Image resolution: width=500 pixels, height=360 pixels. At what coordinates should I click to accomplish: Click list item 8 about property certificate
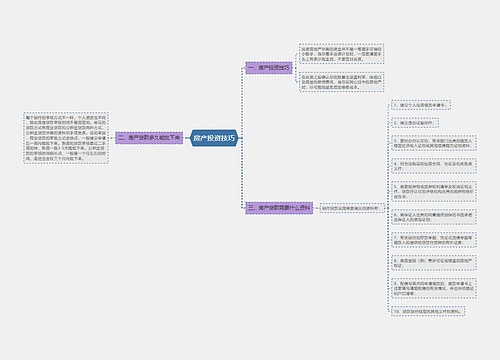point(434,263)
